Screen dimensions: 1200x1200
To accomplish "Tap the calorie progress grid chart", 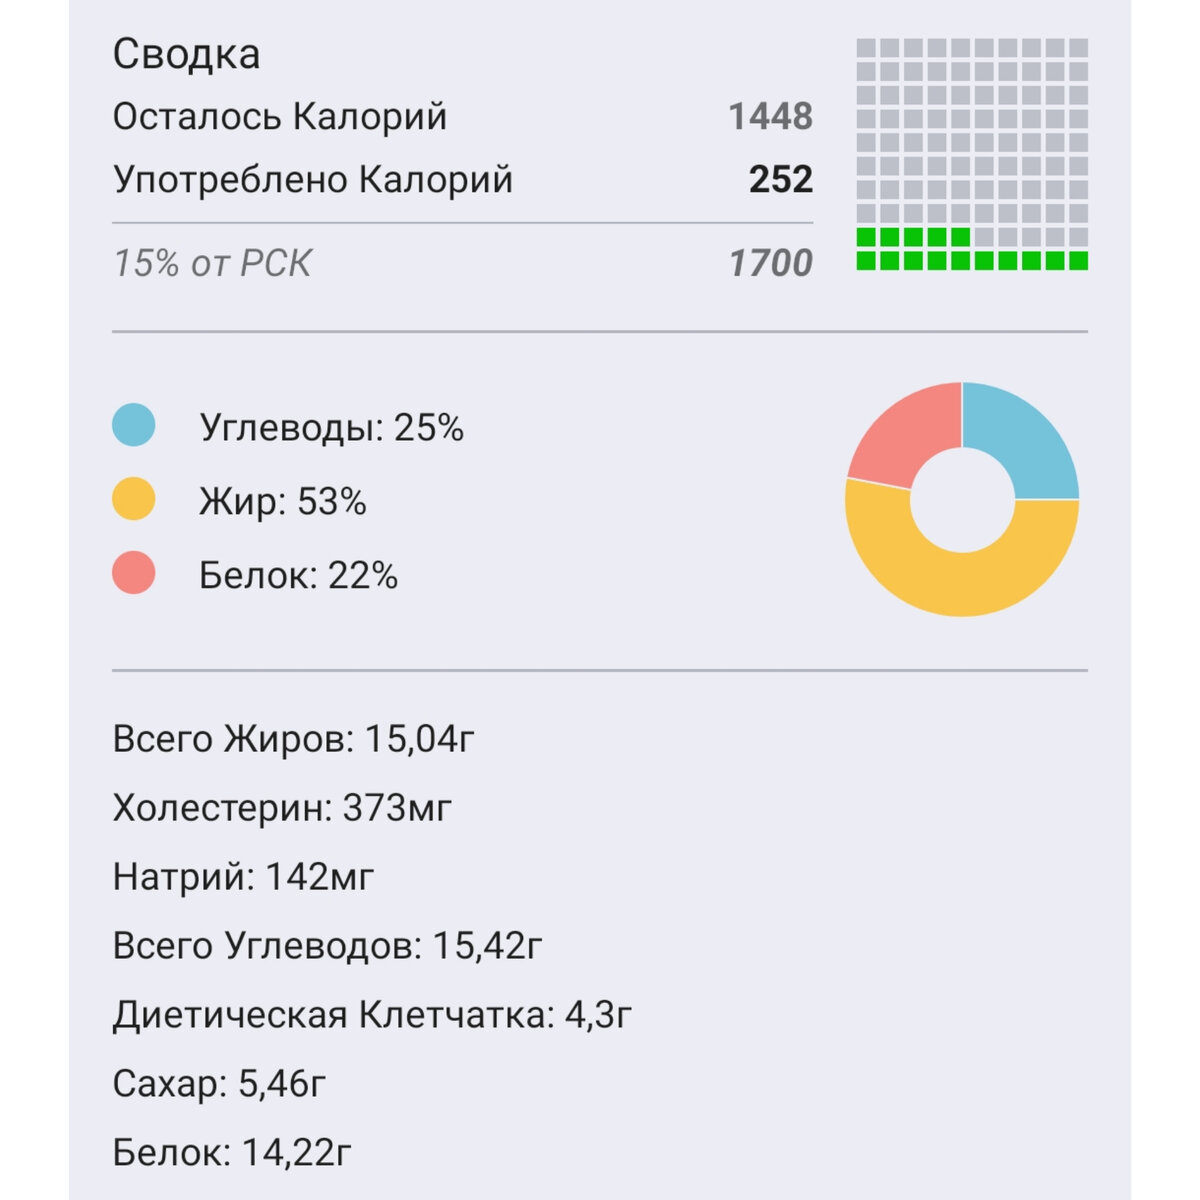I will [972, 154].
